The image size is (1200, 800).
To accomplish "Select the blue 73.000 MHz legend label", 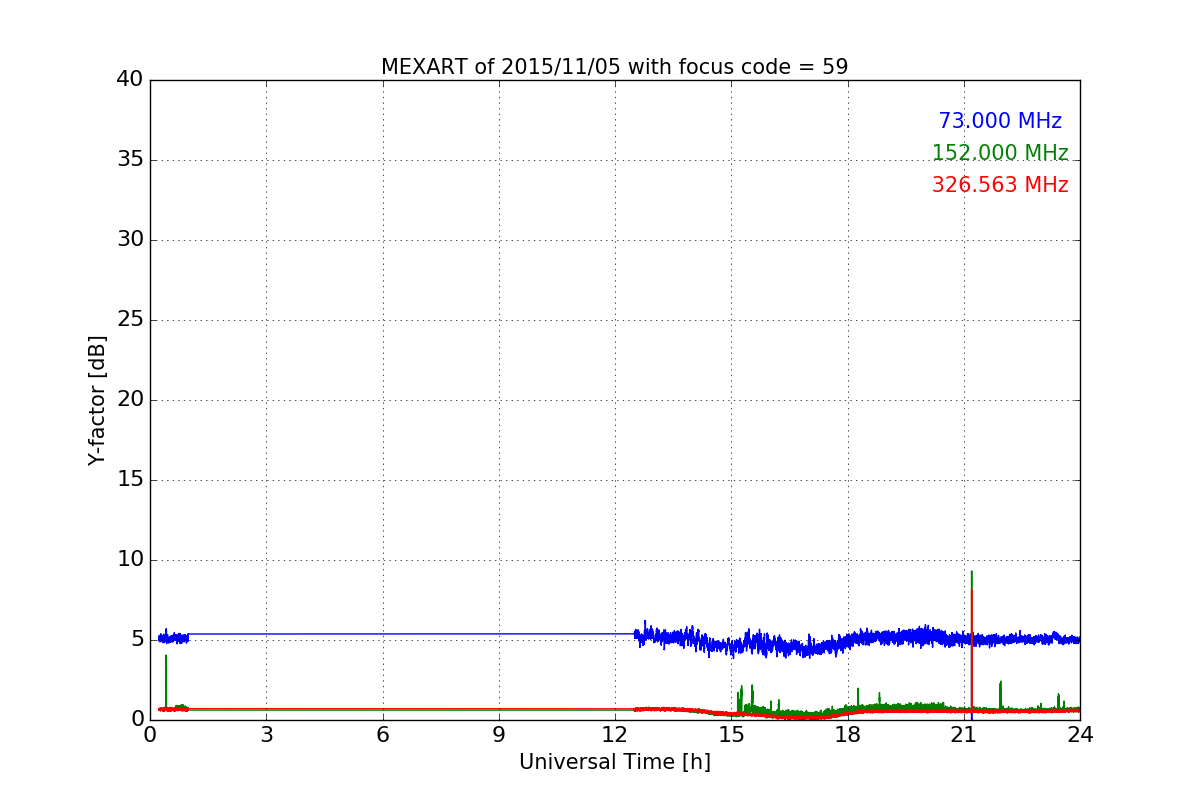I will click(1000, 121).
